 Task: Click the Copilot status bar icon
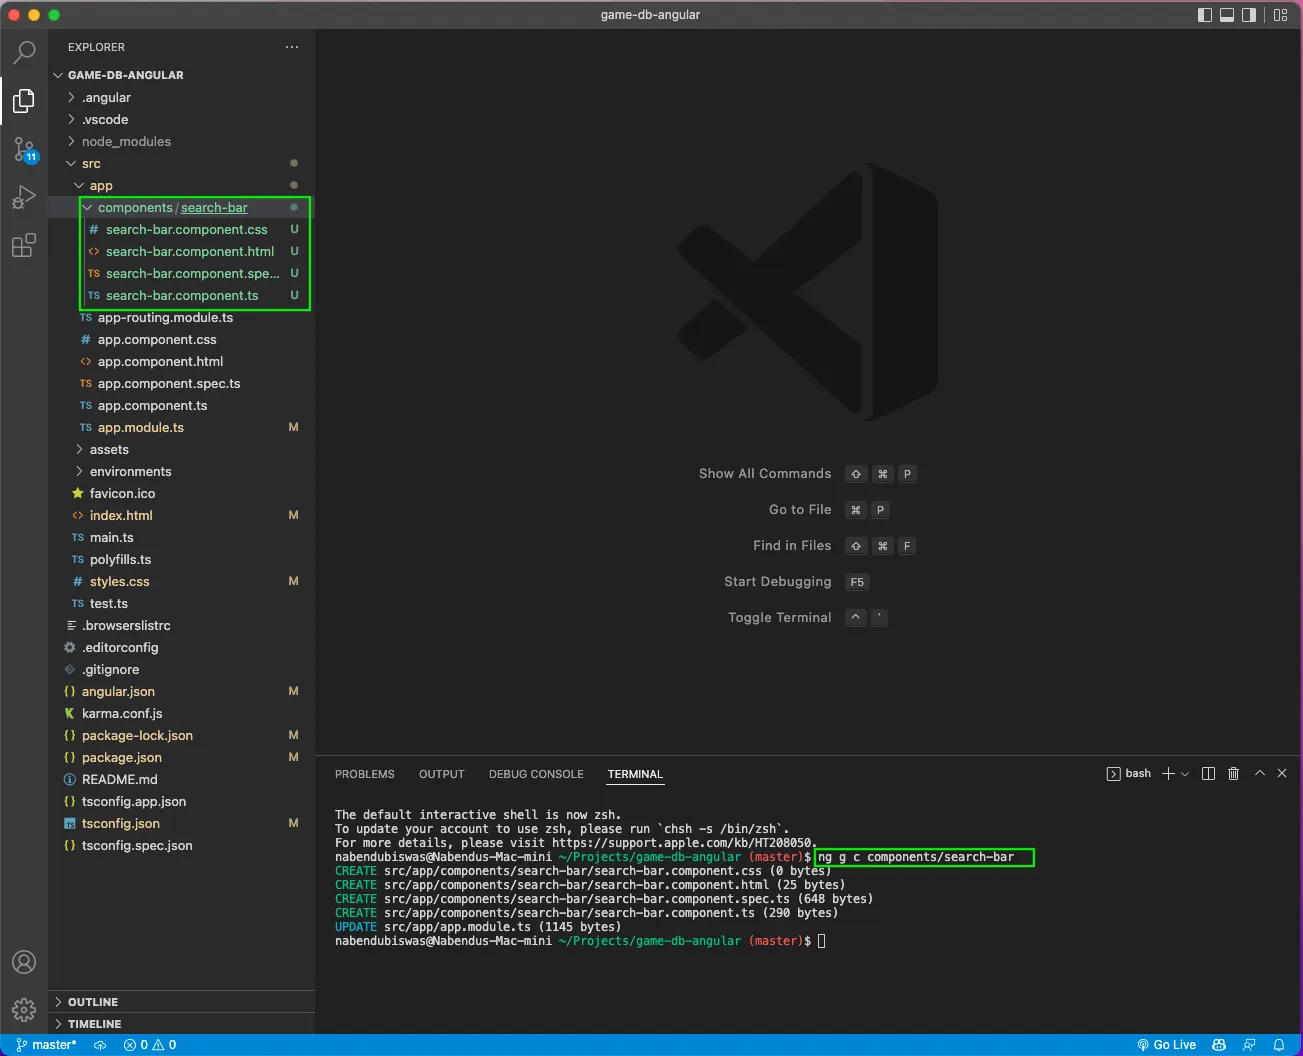(x=1219, y=1045)
